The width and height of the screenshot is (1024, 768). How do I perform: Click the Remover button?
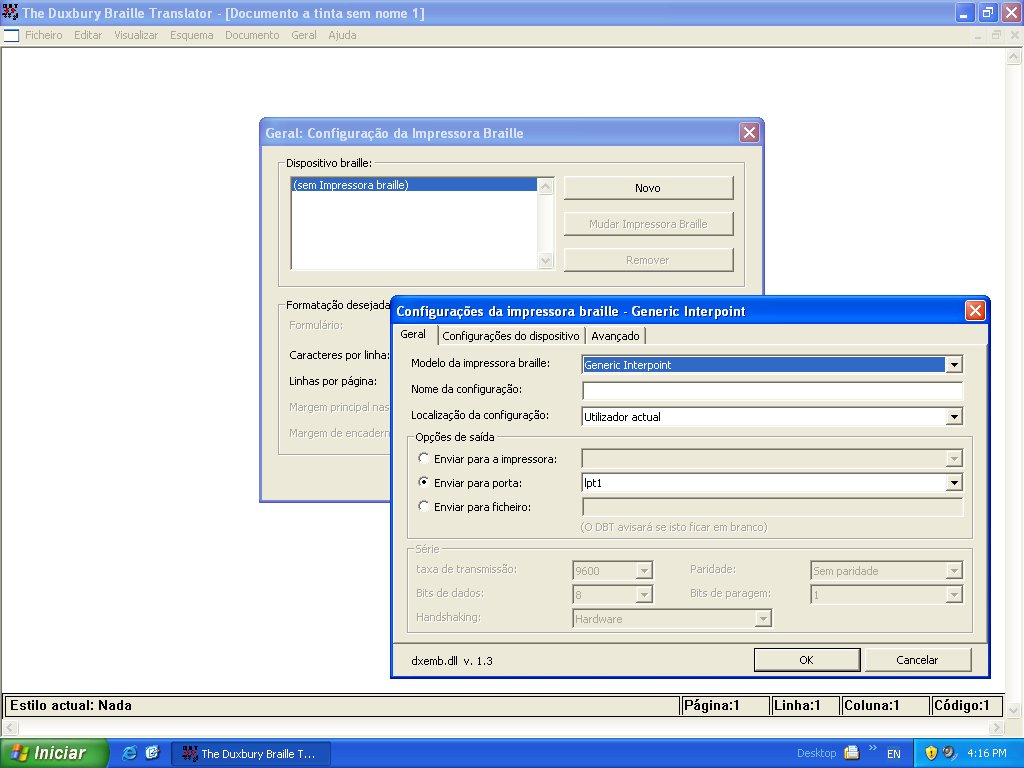click(648, 260)
